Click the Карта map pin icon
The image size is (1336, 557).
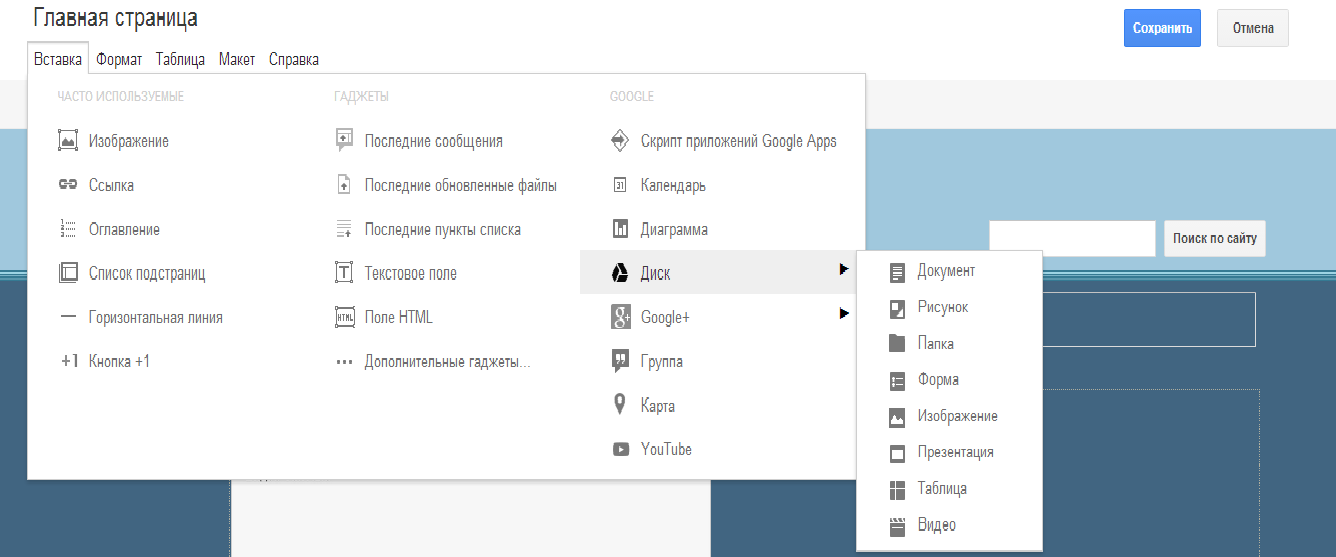620,405
